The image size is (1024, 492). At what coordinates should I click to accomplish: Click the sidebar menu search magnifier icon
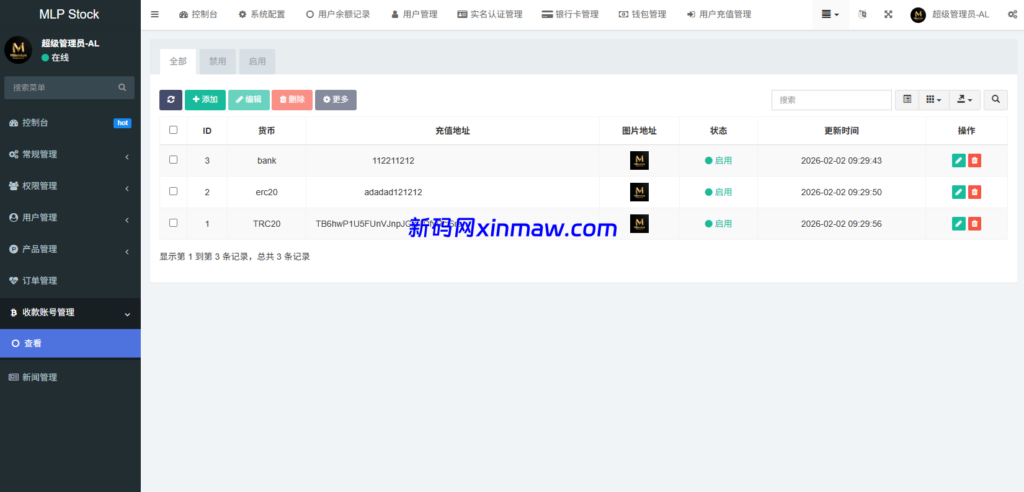point(122,88)
